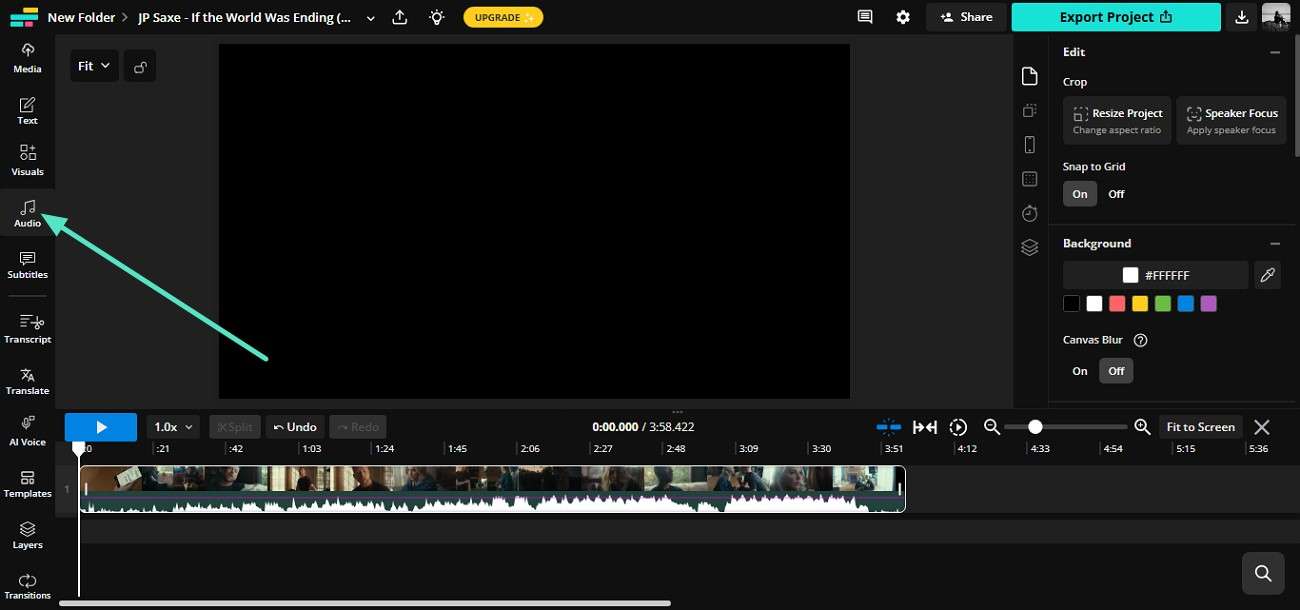
Task: Open the Transcript panel
Action: coord(27,329)
